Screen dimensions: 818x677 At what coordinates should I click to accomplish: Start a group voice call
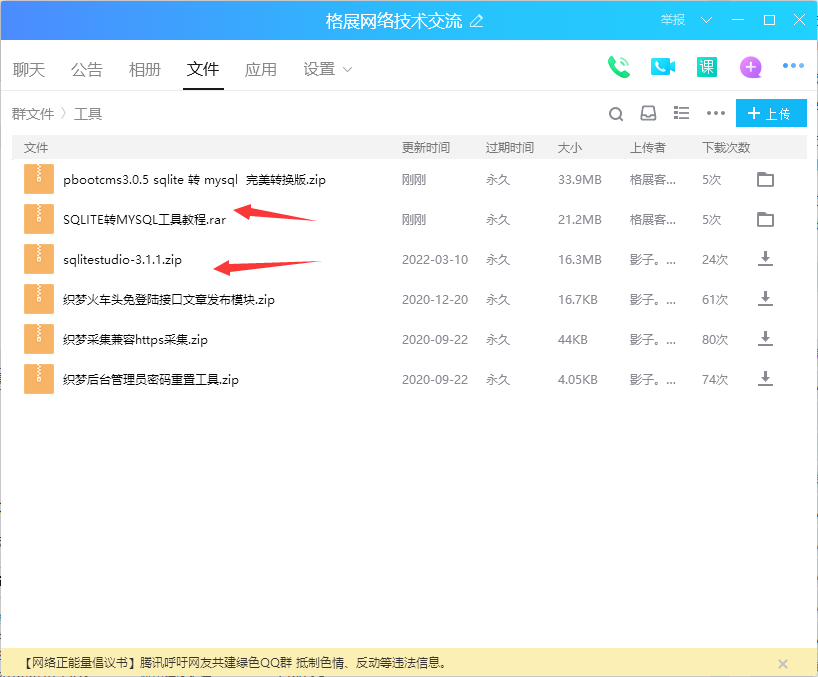619,67
